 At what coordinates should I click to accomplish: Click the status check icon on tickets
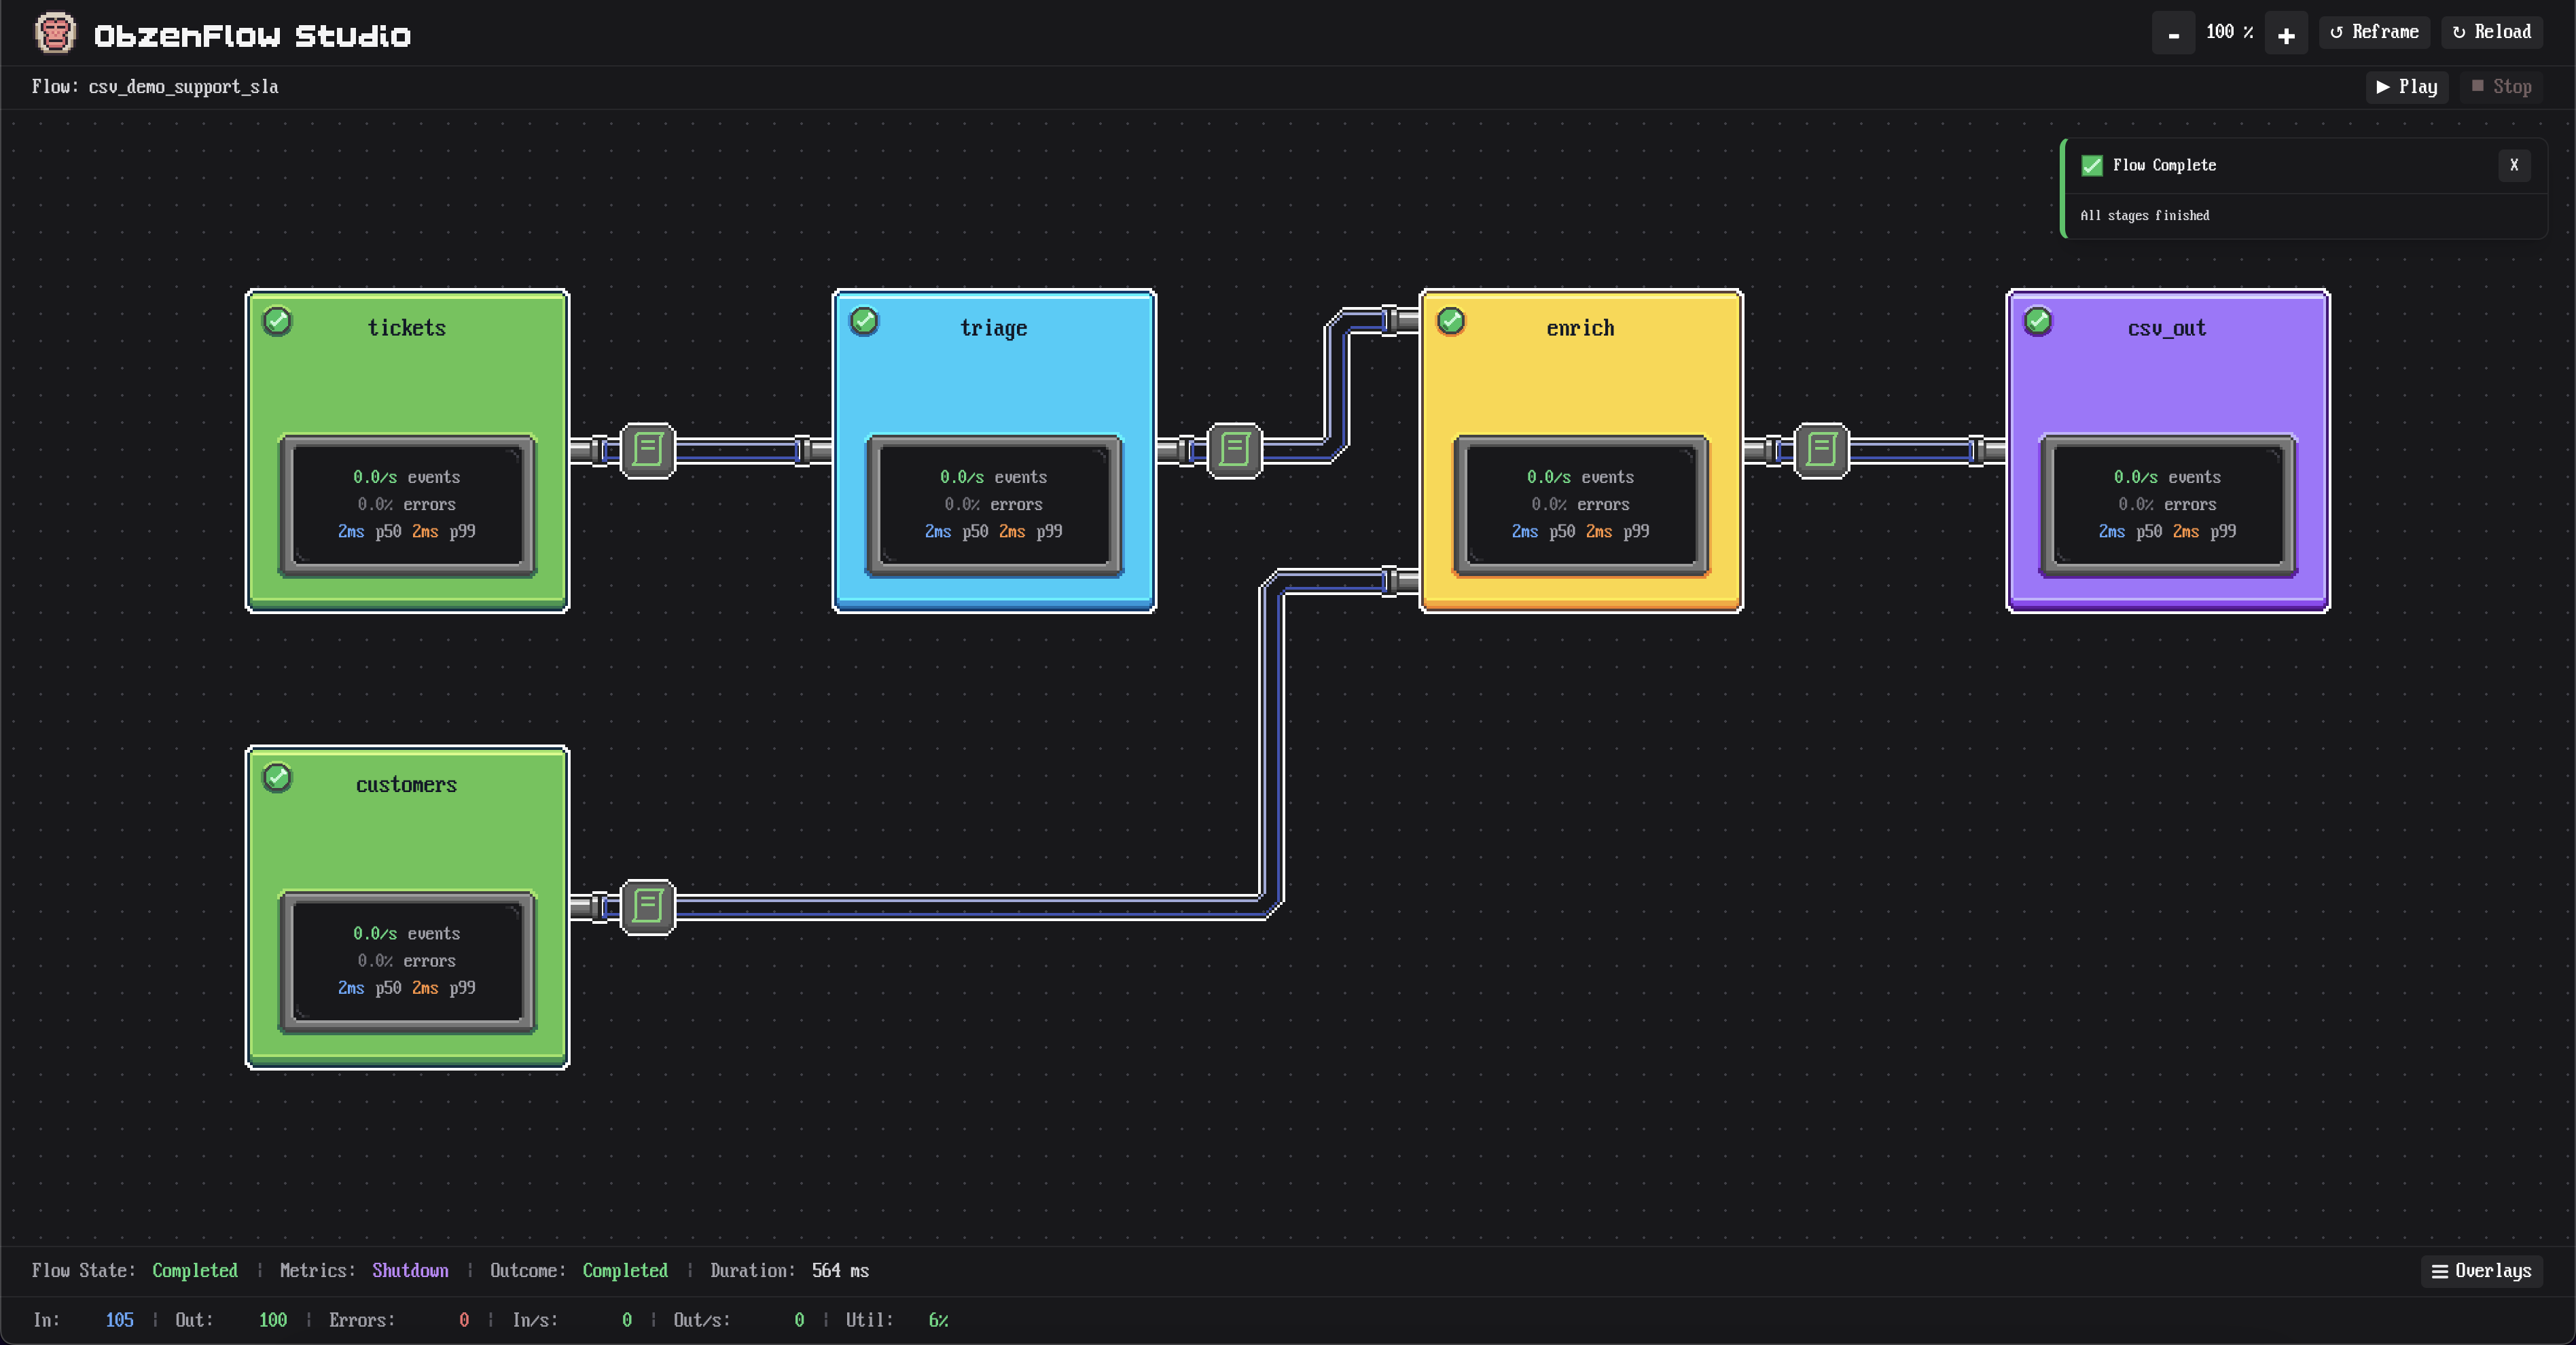277,321
